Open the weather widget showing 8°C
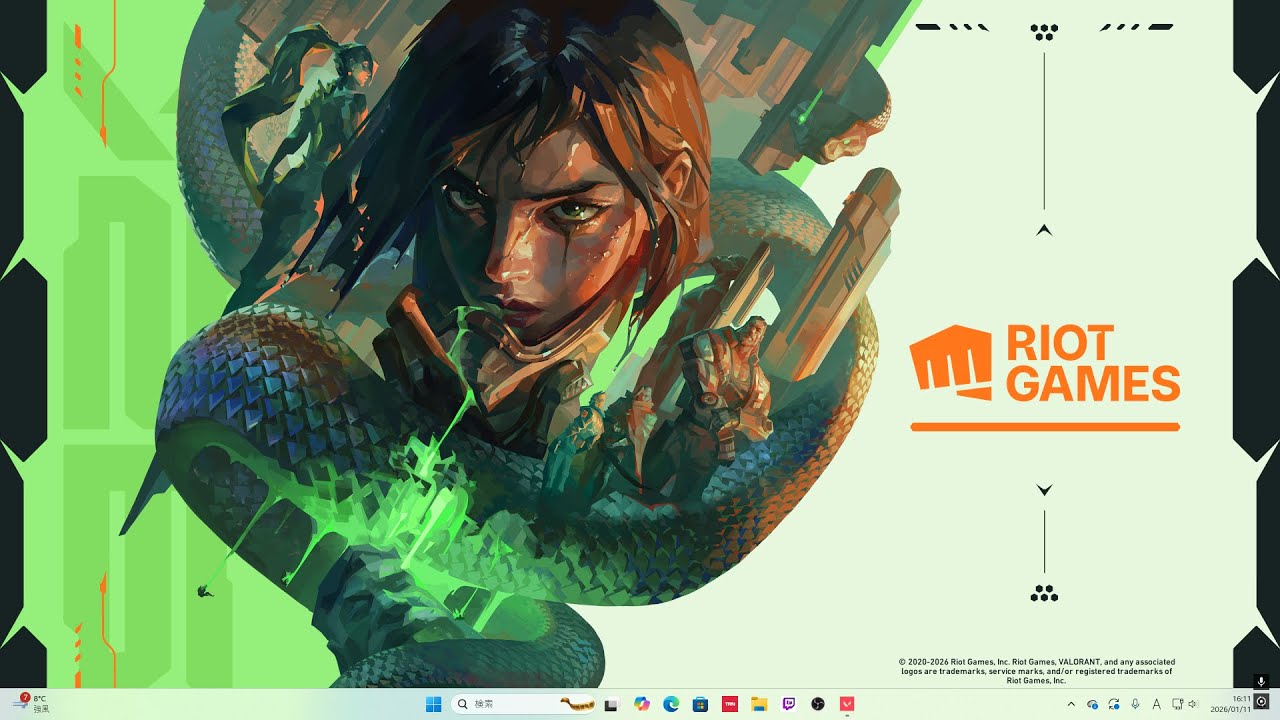The height and width of the screenshot is (720, 1280). (x=30, y=703)
